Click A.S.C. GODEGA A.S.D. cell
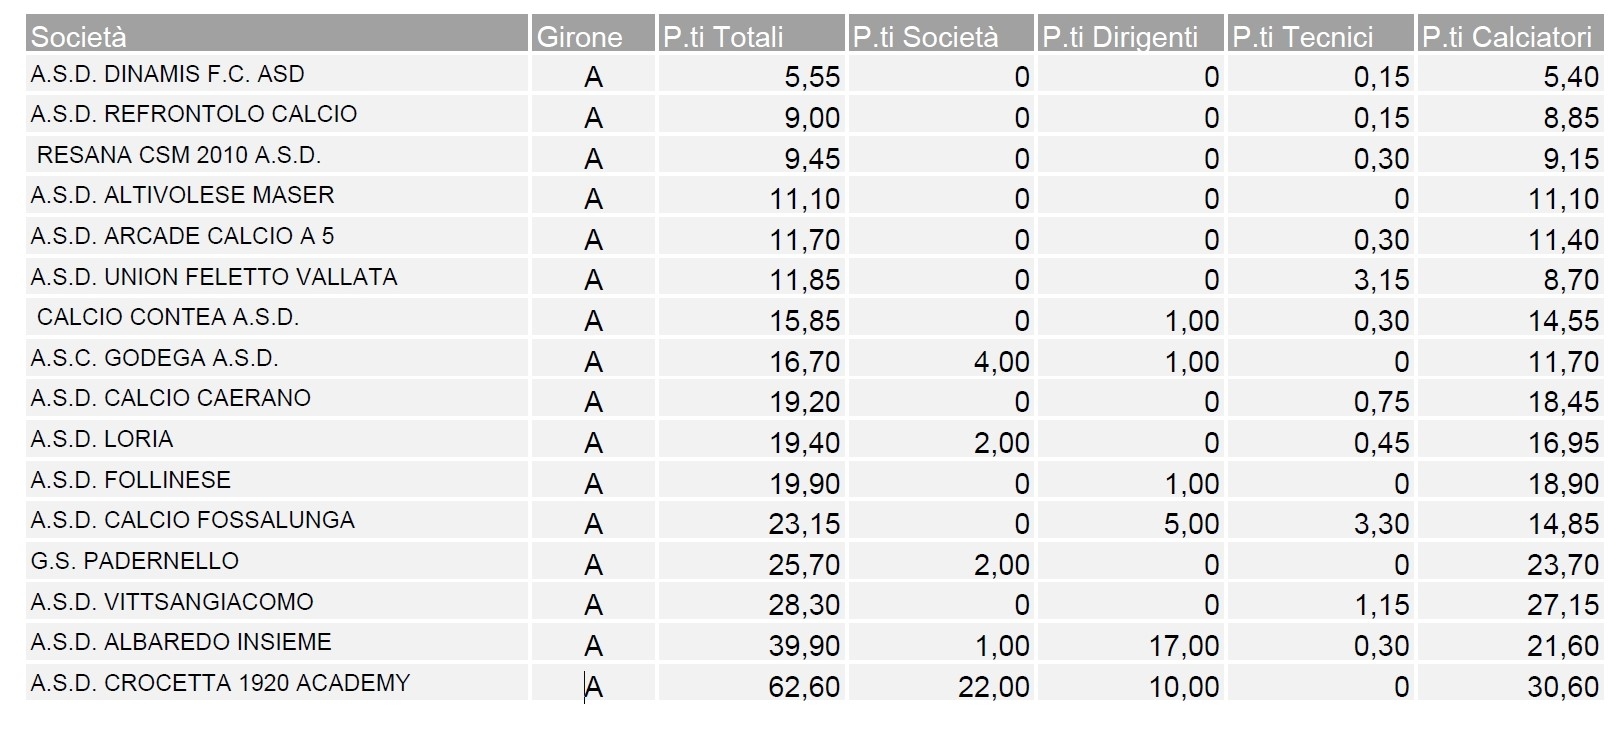 pyautogui.click(x=154, y=359)
